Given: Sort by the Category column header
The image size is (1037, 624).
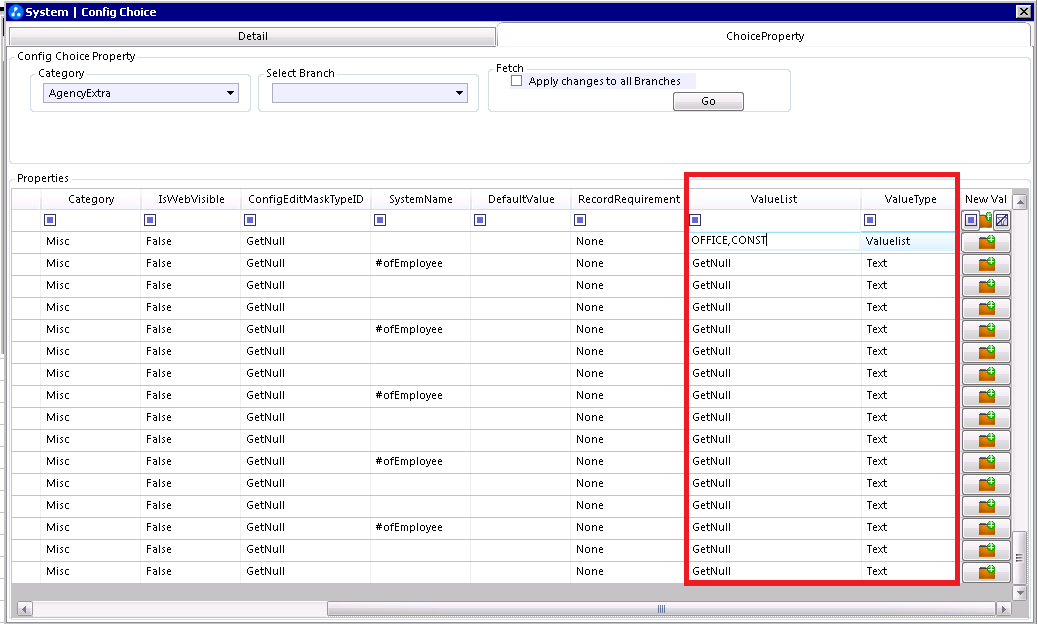Looking at the screenshot, I should (x=91, y=199).
